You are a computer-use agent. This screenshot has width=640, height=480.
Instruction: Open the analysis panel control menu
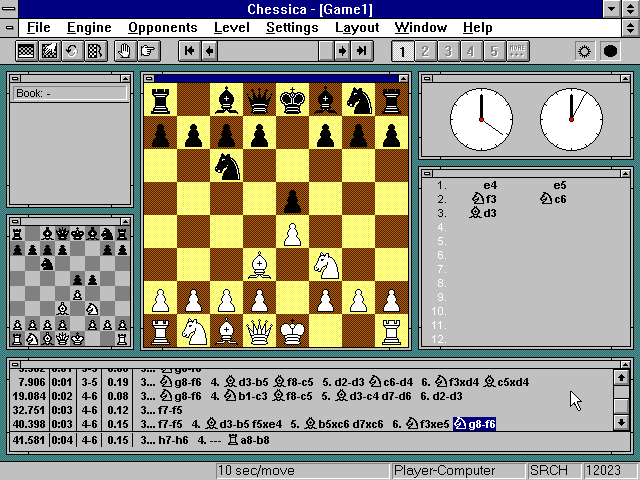click(16, 364)
